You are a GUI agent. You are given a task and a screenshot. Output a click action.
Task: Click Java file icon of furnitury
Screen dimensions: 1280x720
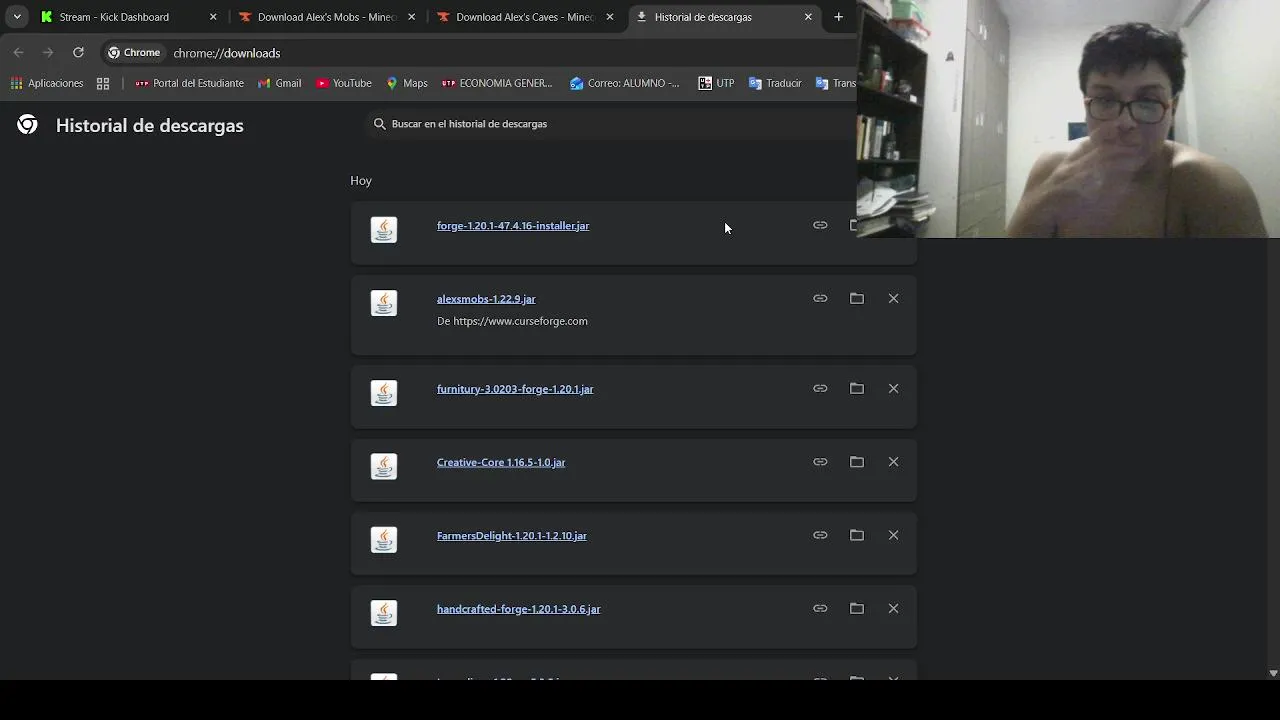[384, 393]
